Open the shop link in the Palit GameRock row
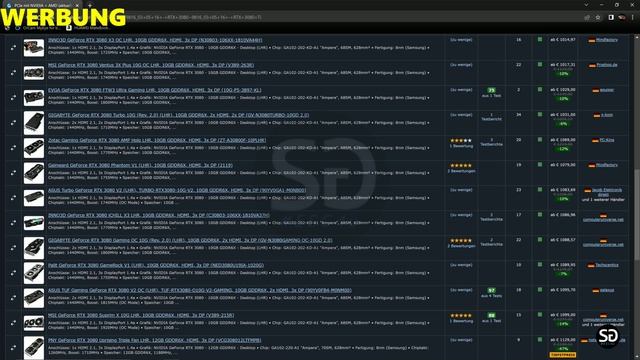The width and height of the screenshot is (640, 360). click(607, 265)
